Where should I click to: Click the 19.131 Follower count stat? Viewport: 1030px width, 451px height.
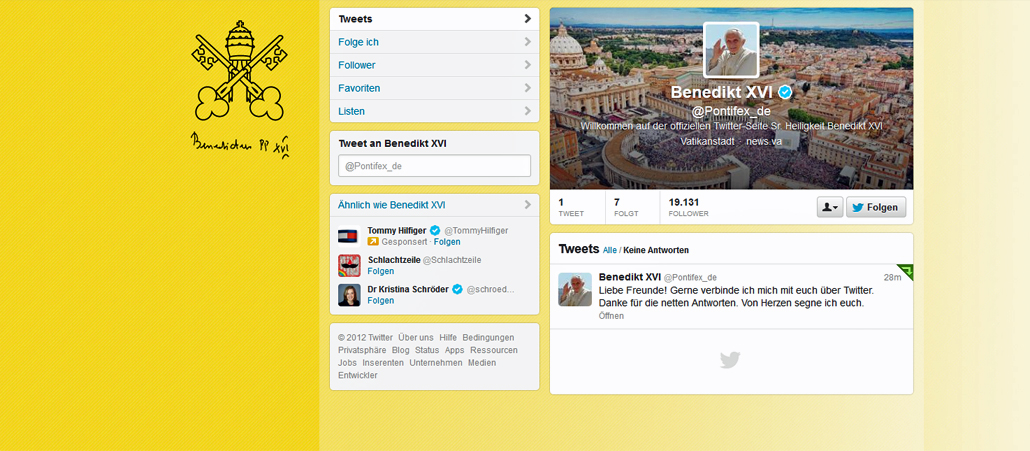coord(688,207)
